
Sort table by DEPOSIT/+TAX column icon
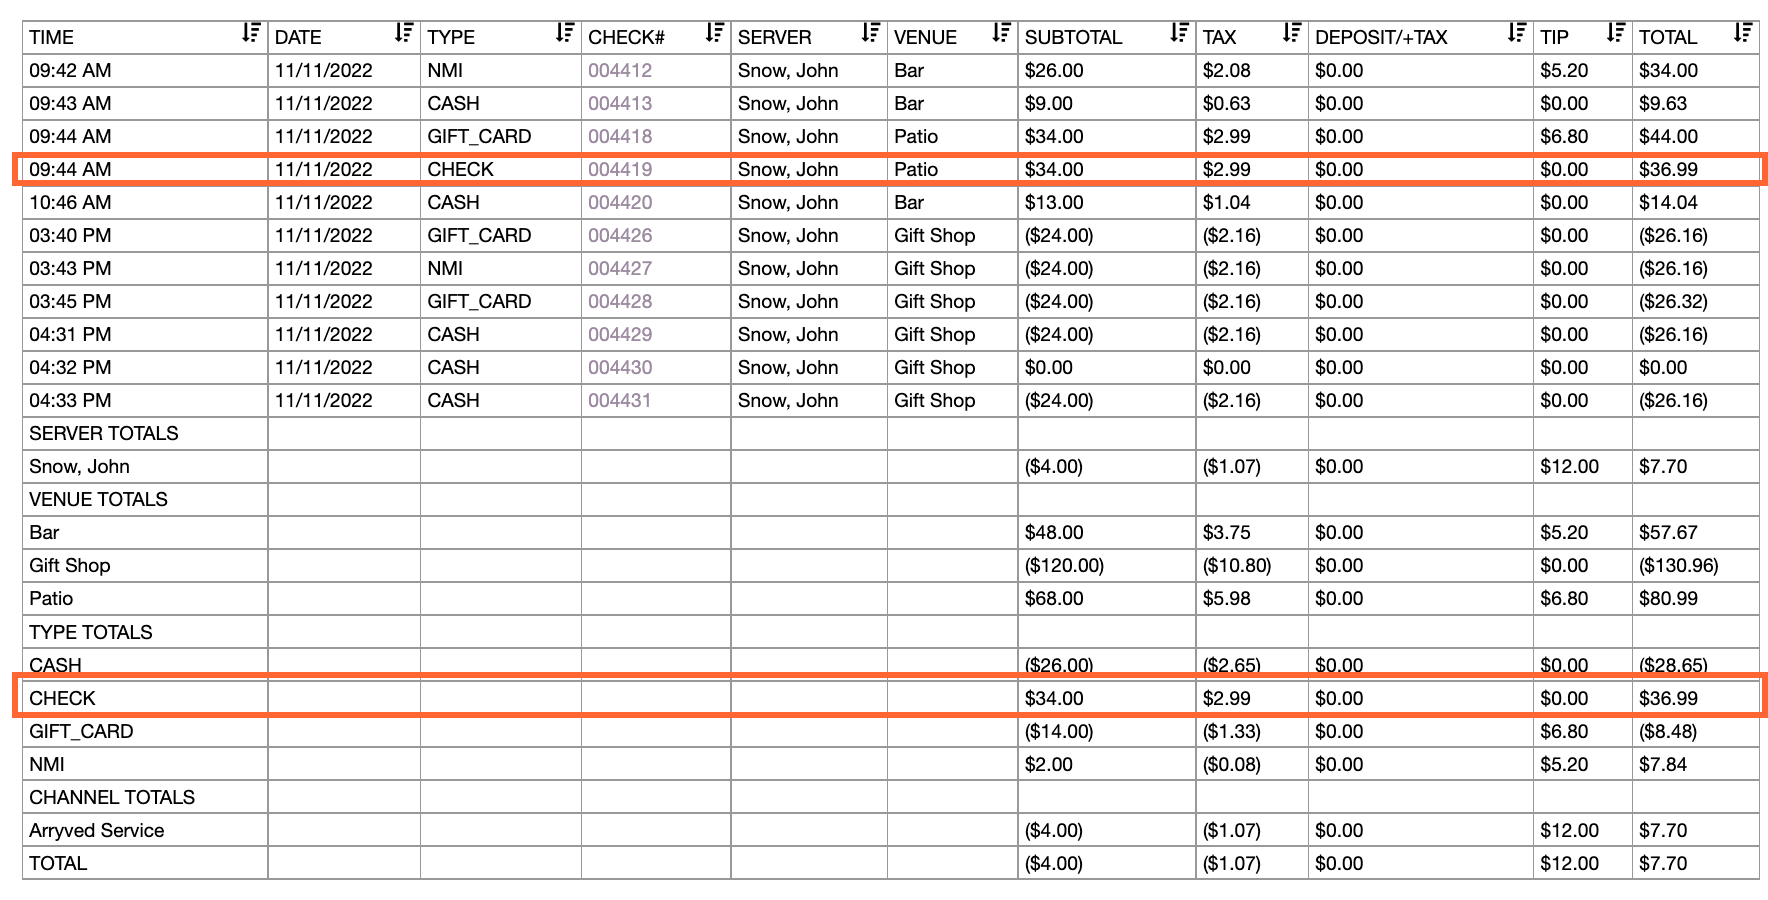tap(1517, 33)
